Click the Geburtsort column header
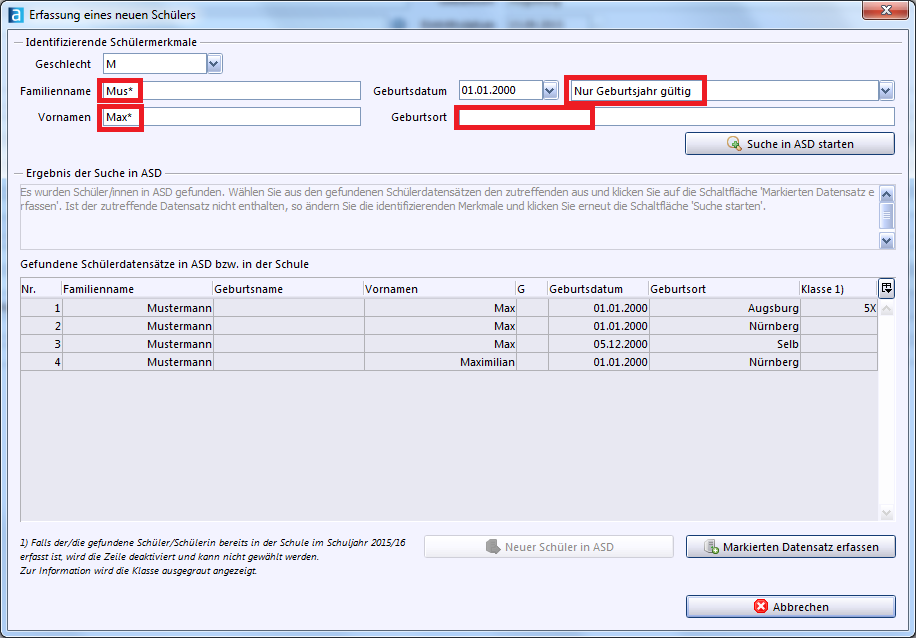916x638 pixels. (x=722, y=289)
